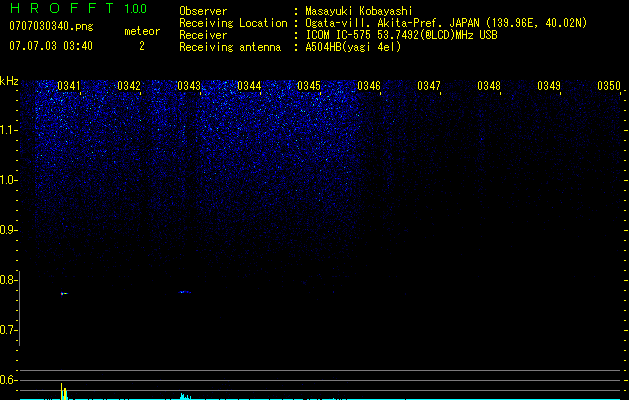
Task: Click the yellow signal peak at bottom
Action: [x=63, y=391]
